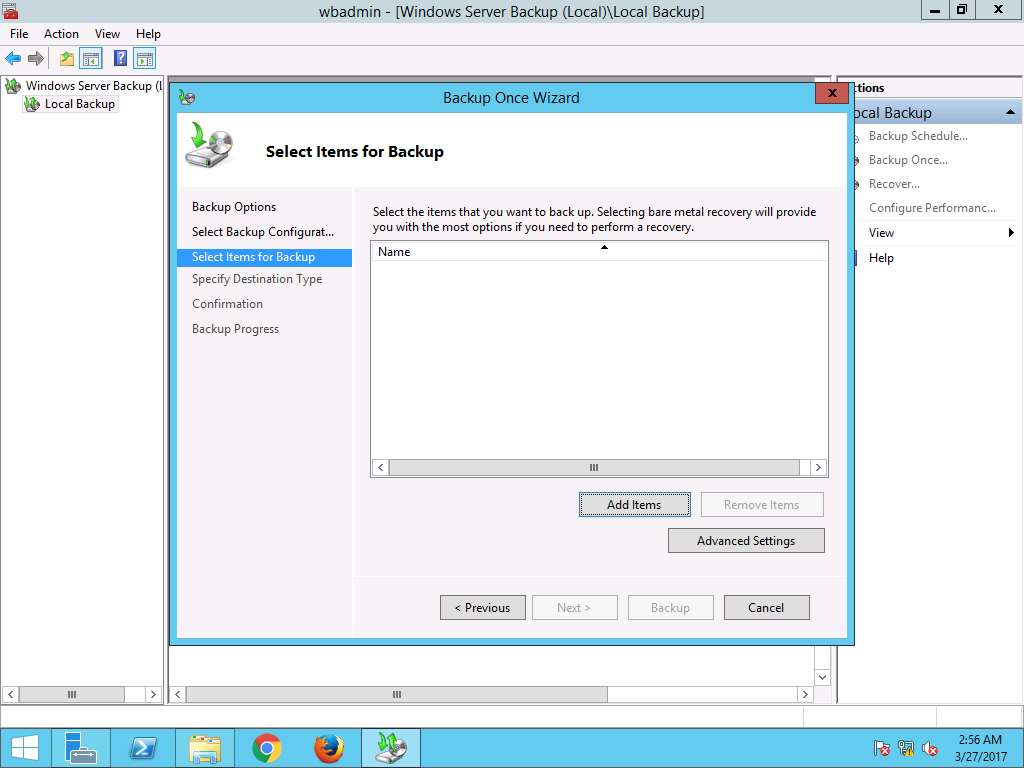Close the Backup Once Wizard dialog

(831, 93)
